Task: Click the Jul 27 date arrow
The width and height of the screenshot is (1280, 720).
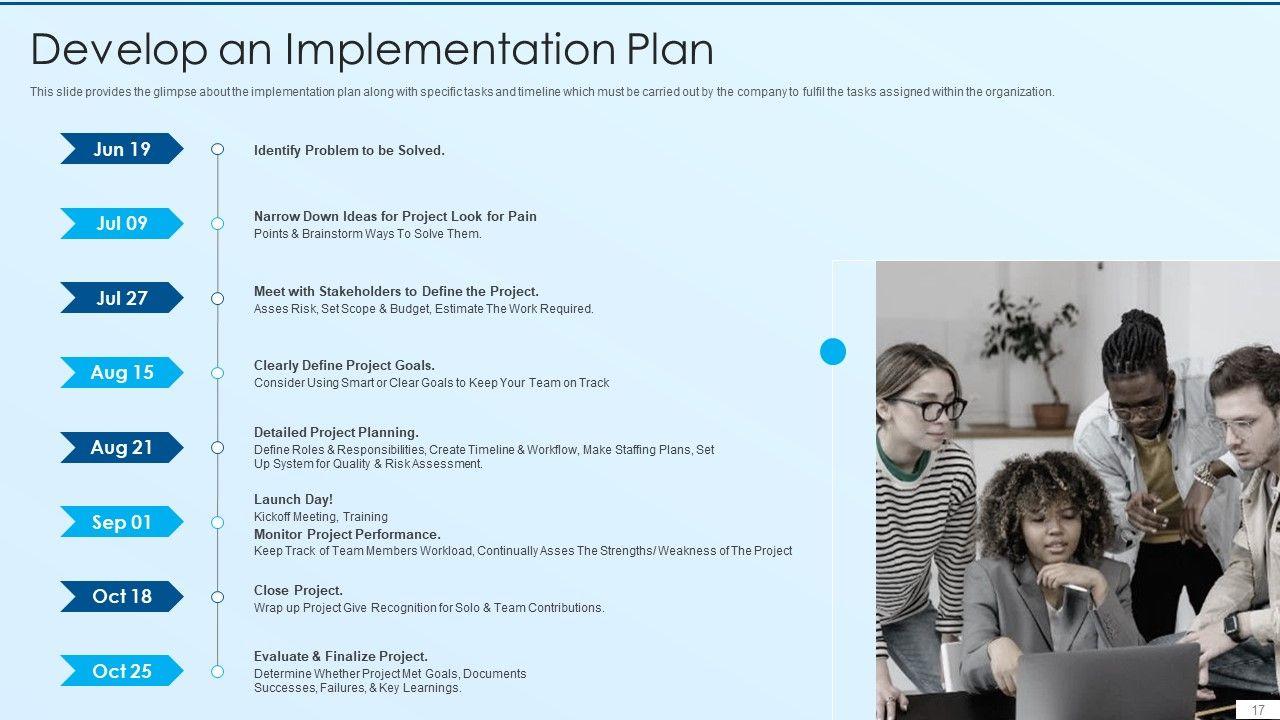Action: point(122,298)
